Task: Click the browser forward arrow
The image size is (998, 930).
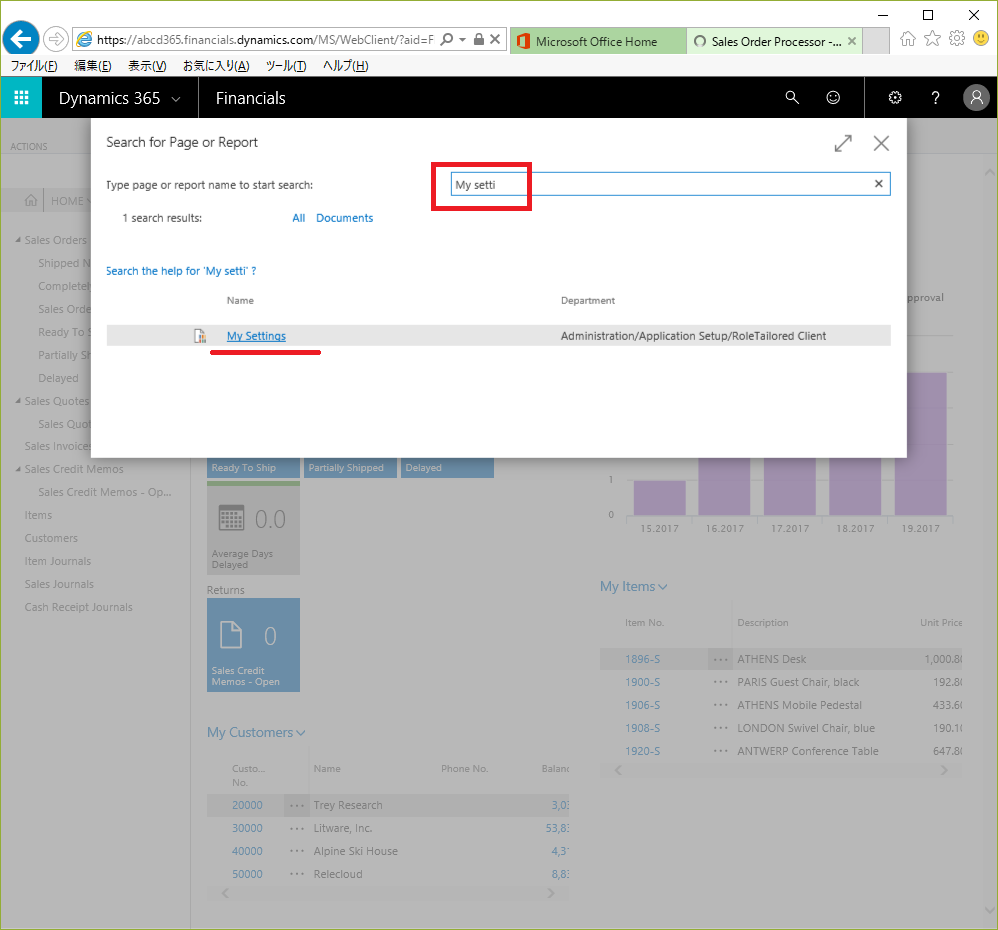Action: pyautogui.click(x=56, y=39)
